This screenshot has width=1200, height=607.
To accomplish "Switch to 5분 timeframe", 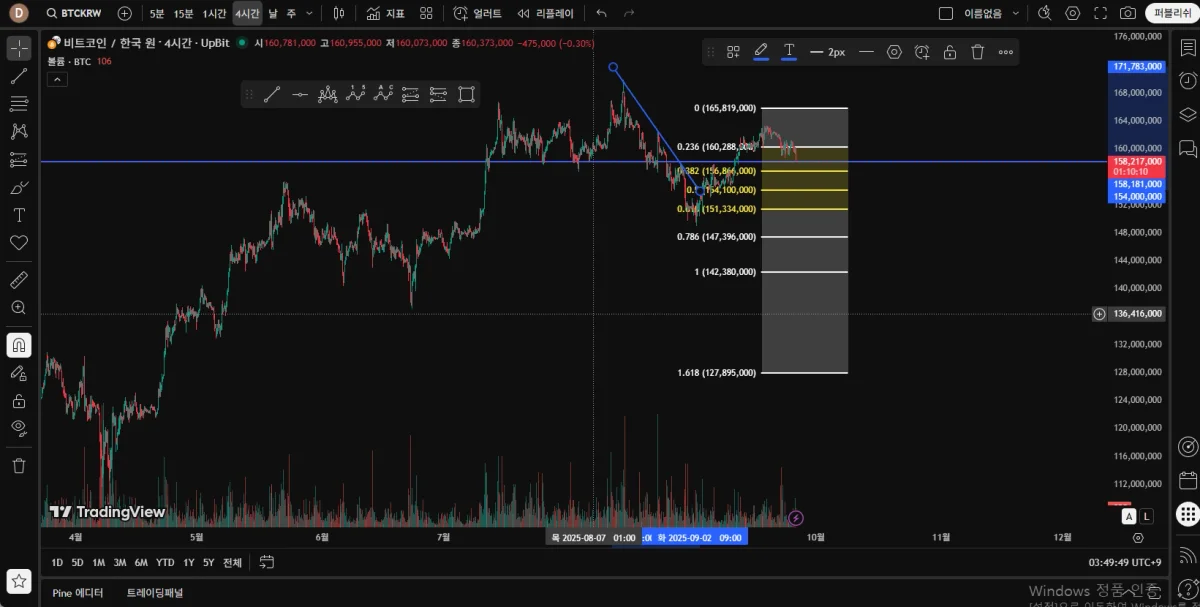I will click(157, 13).
